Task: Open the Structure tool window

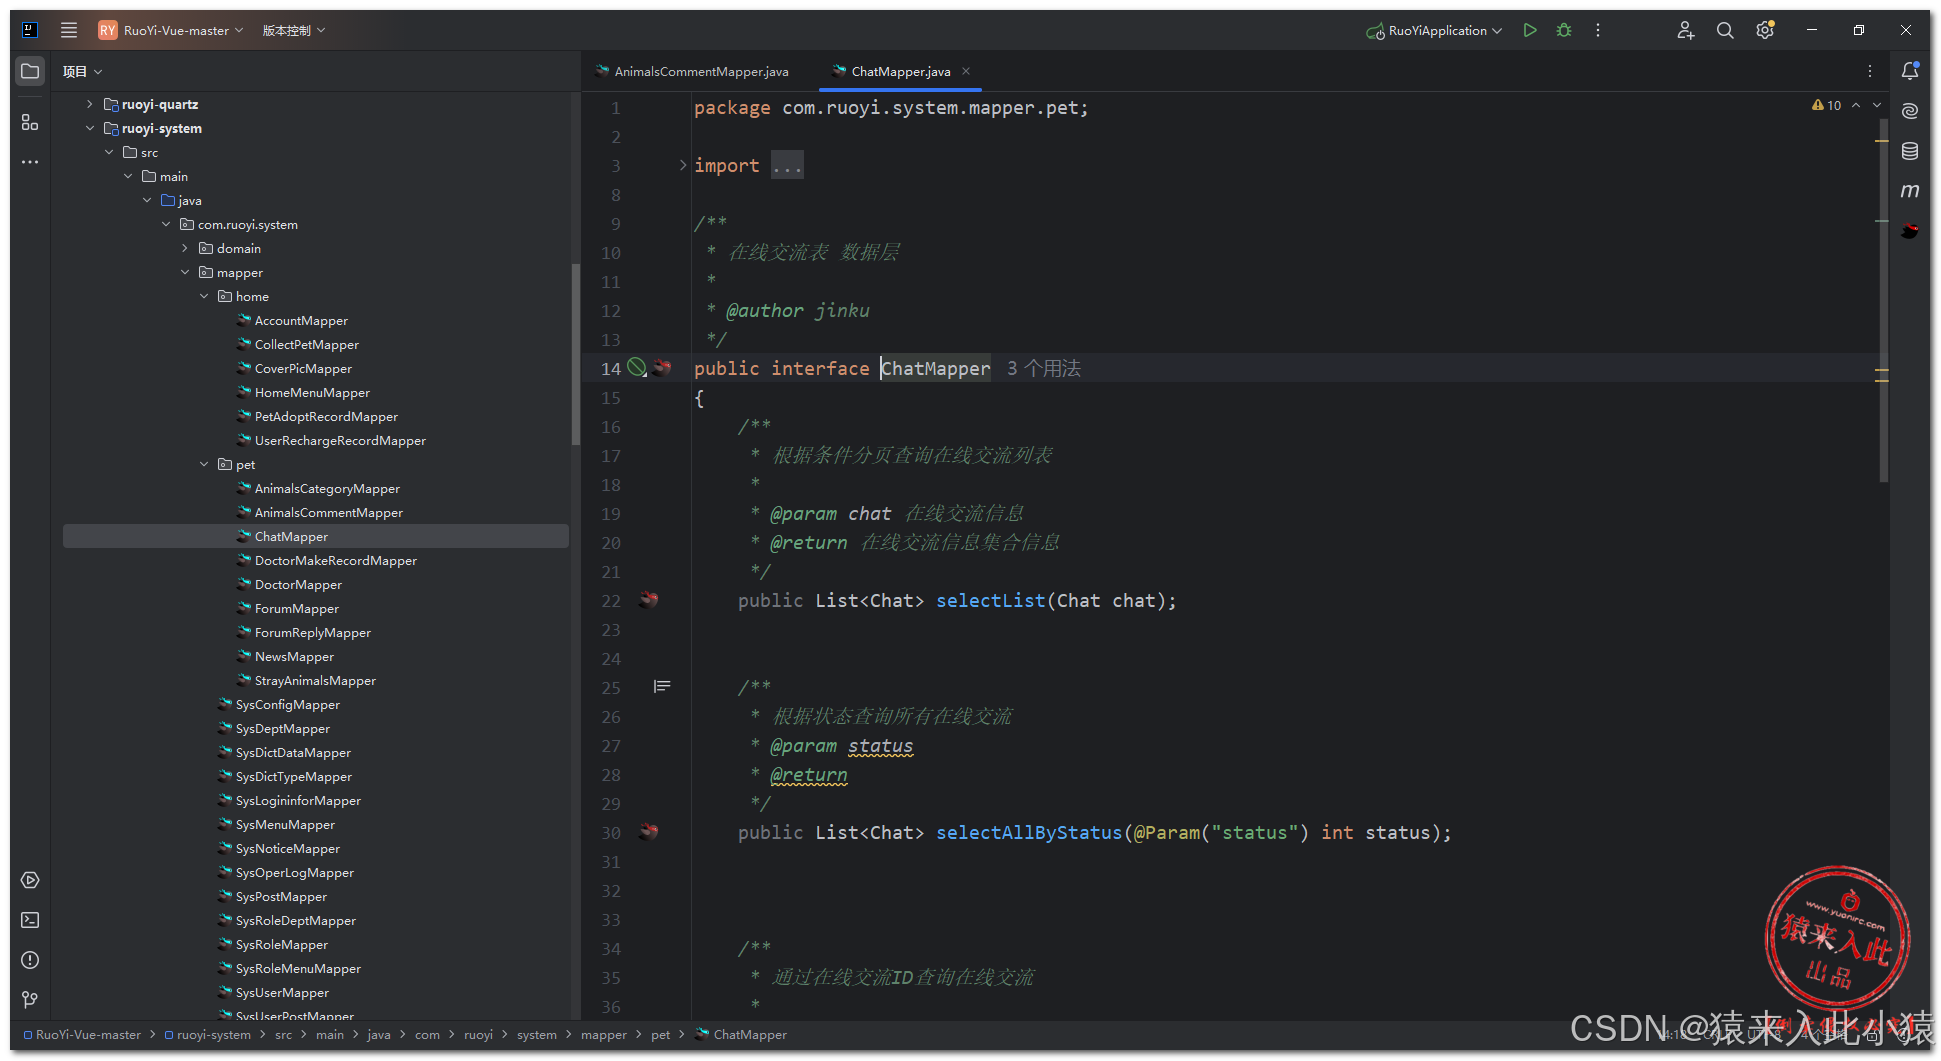Action: 30,122
